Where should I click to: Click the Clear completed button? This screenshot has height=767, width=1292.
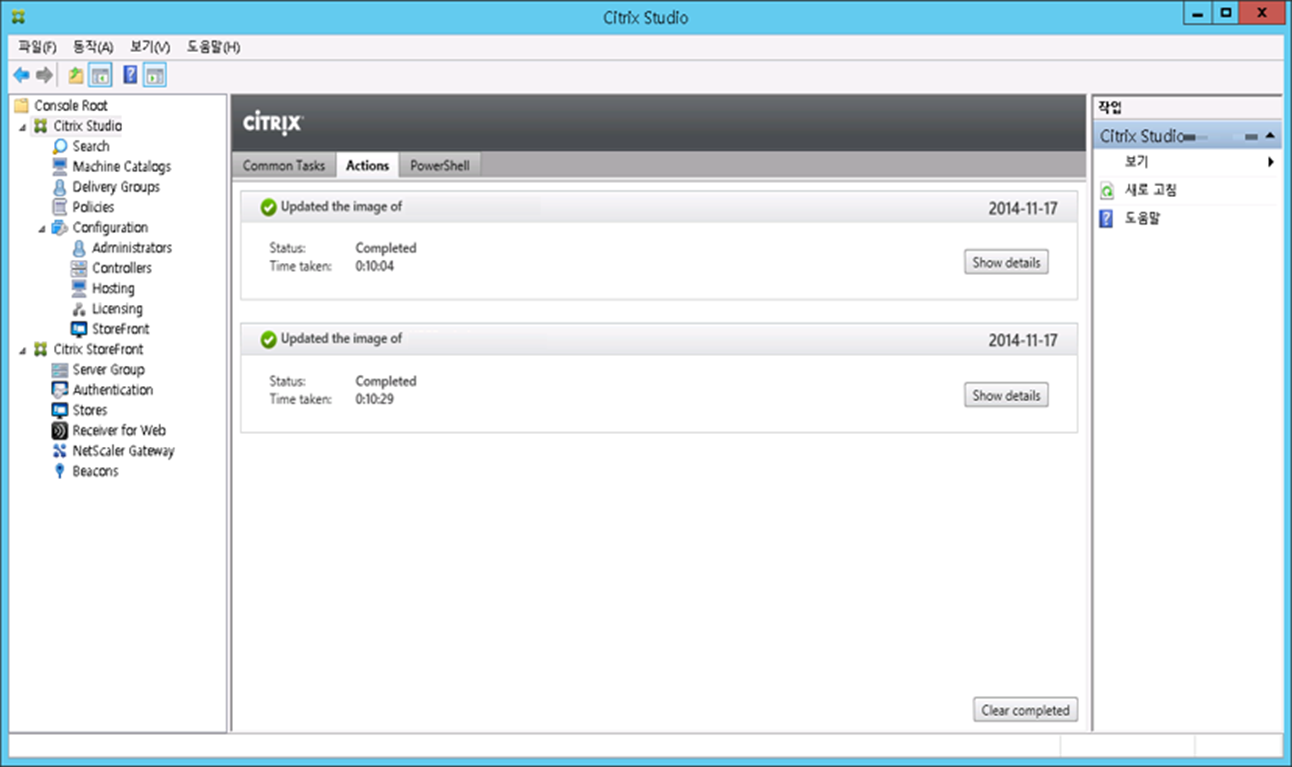[1025, 710]
